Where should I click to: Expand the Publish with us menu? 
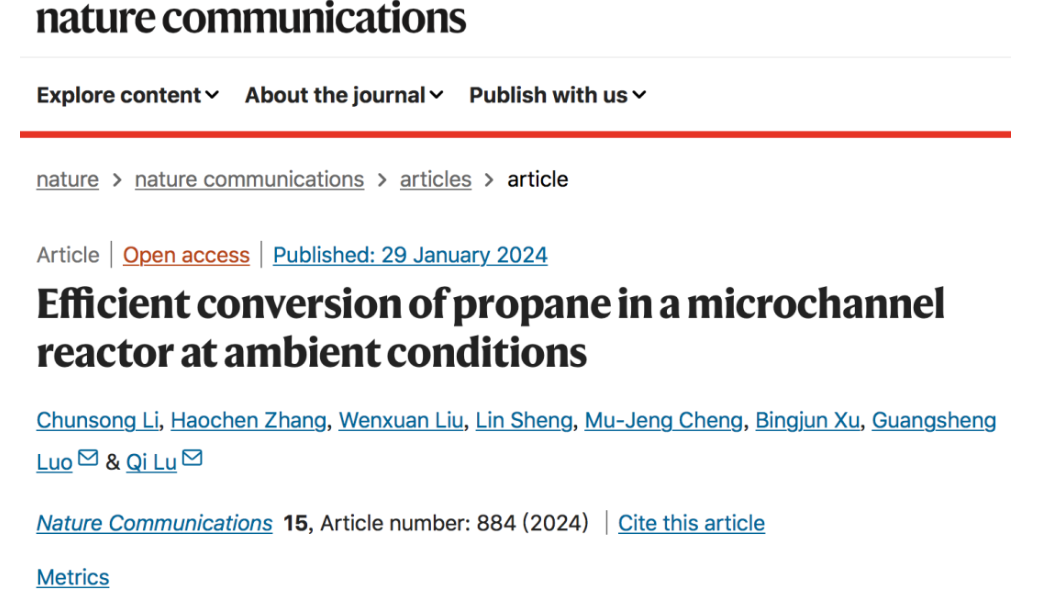pos(557,95)
